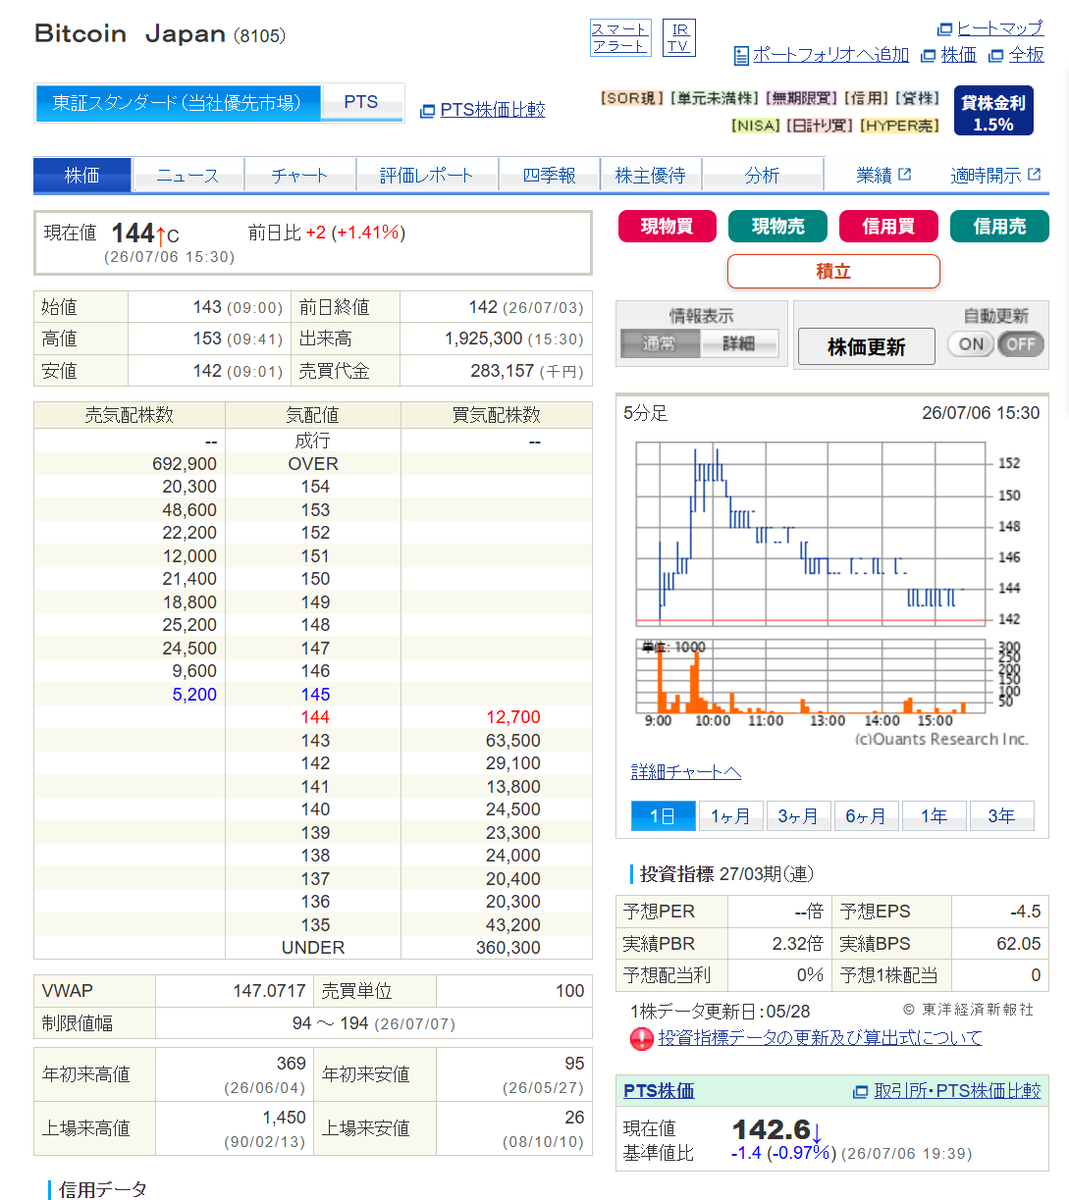The height and width of the screenshot is (1200, 1069).
Task: Click the 信用買 button
Action: 888,226
